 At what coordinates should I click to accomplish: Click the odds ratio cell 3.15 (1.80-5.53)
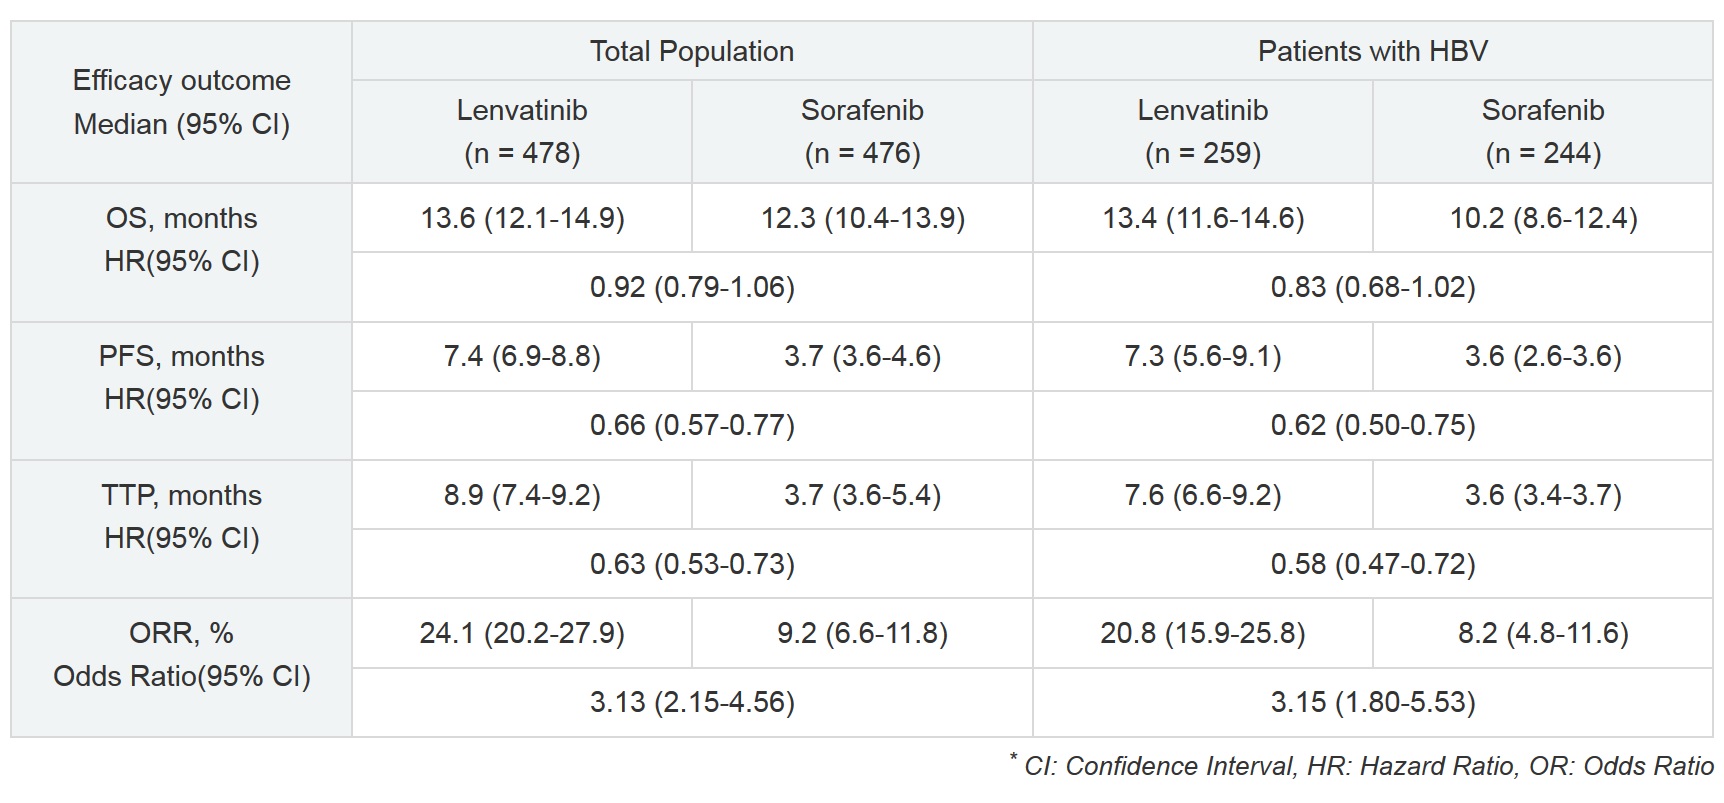point(1372,702)
